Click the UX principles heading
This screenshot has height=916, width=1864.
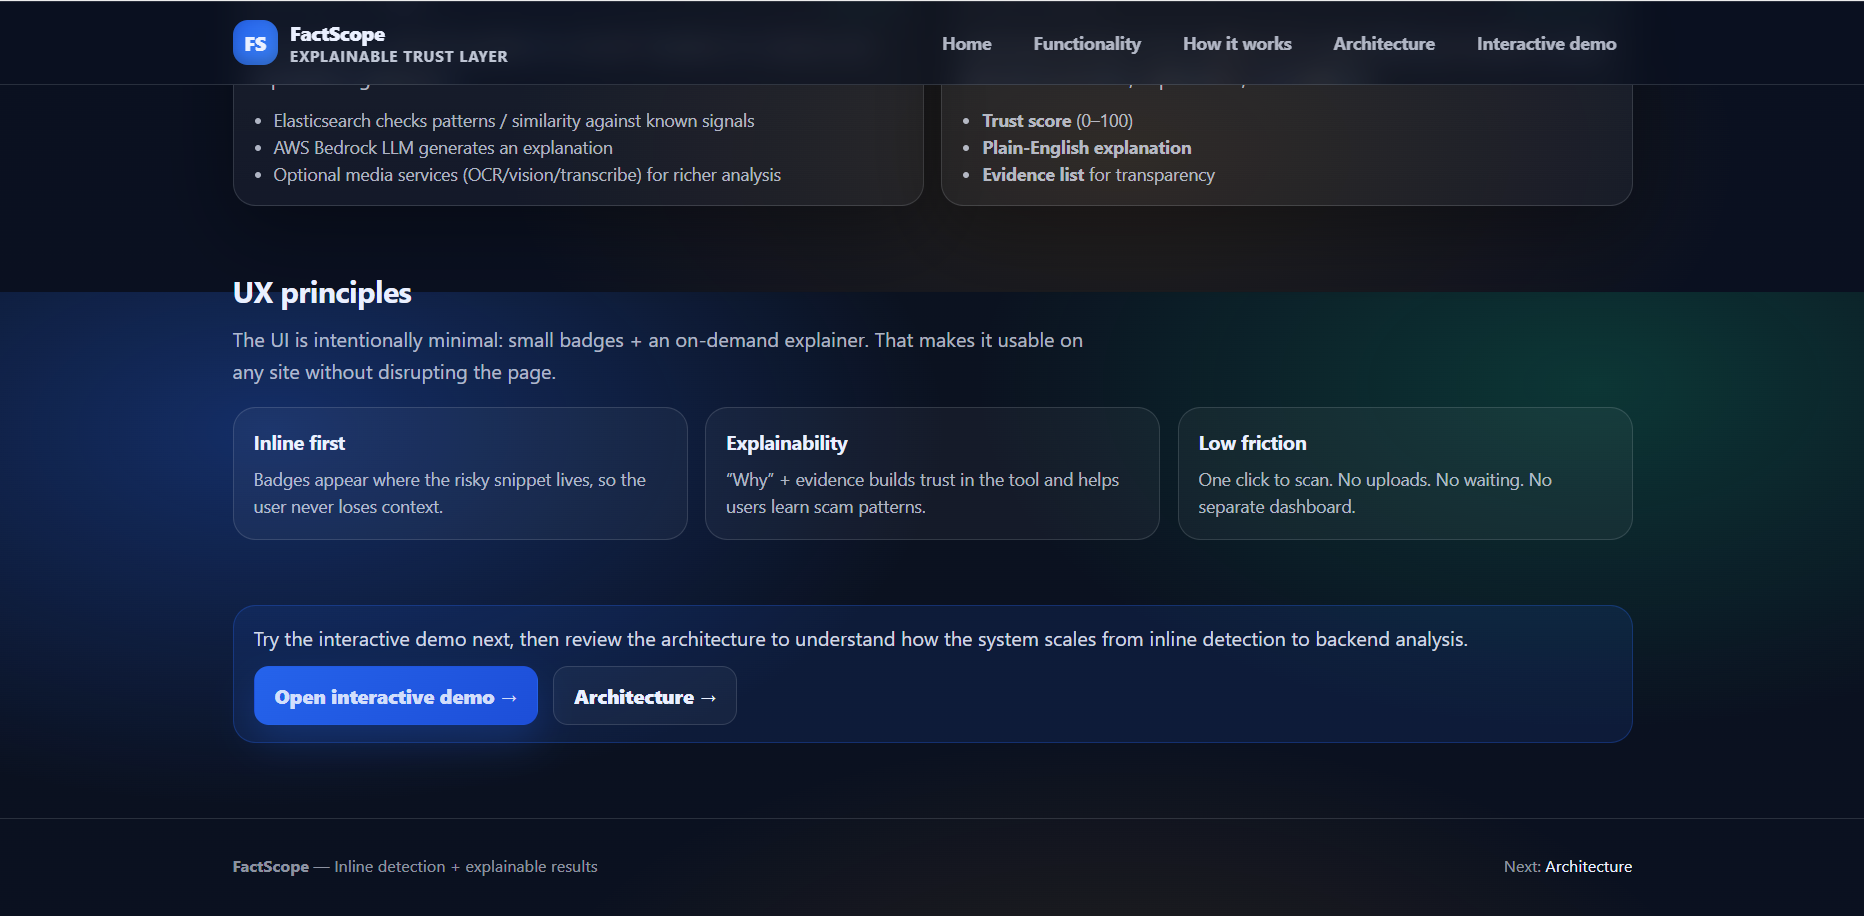pos(322,293)
